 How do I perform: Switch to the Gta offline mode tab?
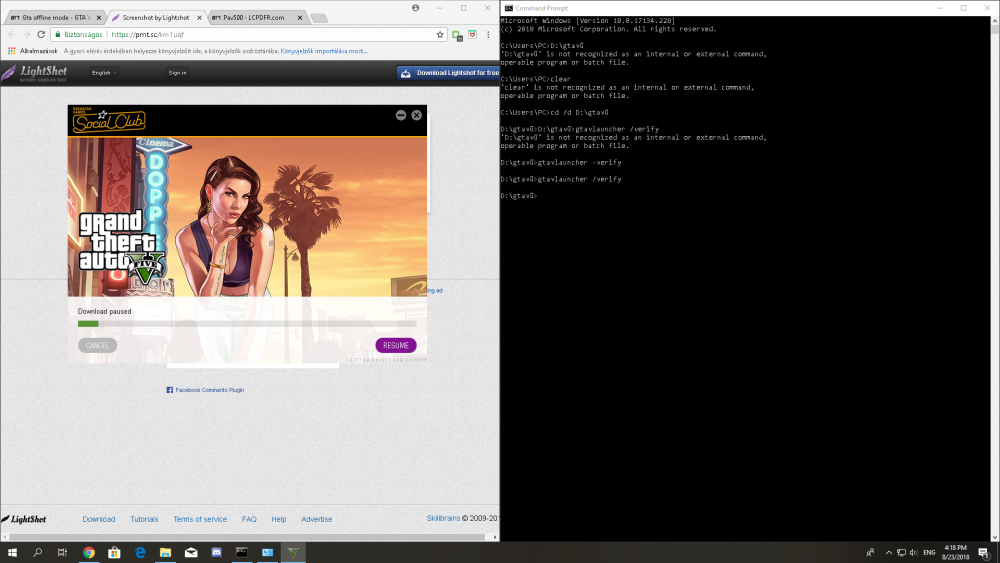(x=55, y=17)
